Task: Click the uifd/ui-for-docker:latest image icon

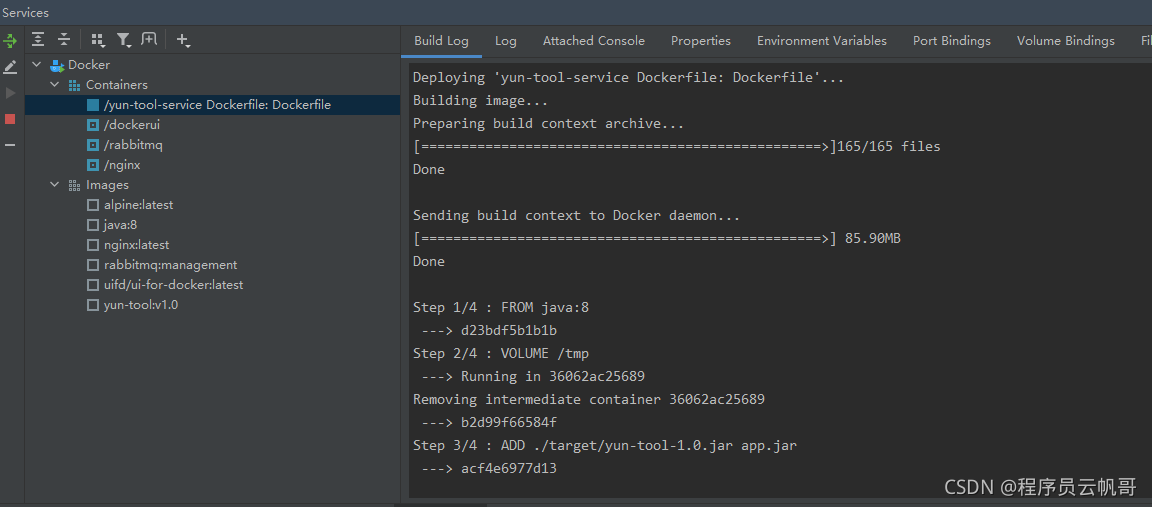Action: click(93, 284)
